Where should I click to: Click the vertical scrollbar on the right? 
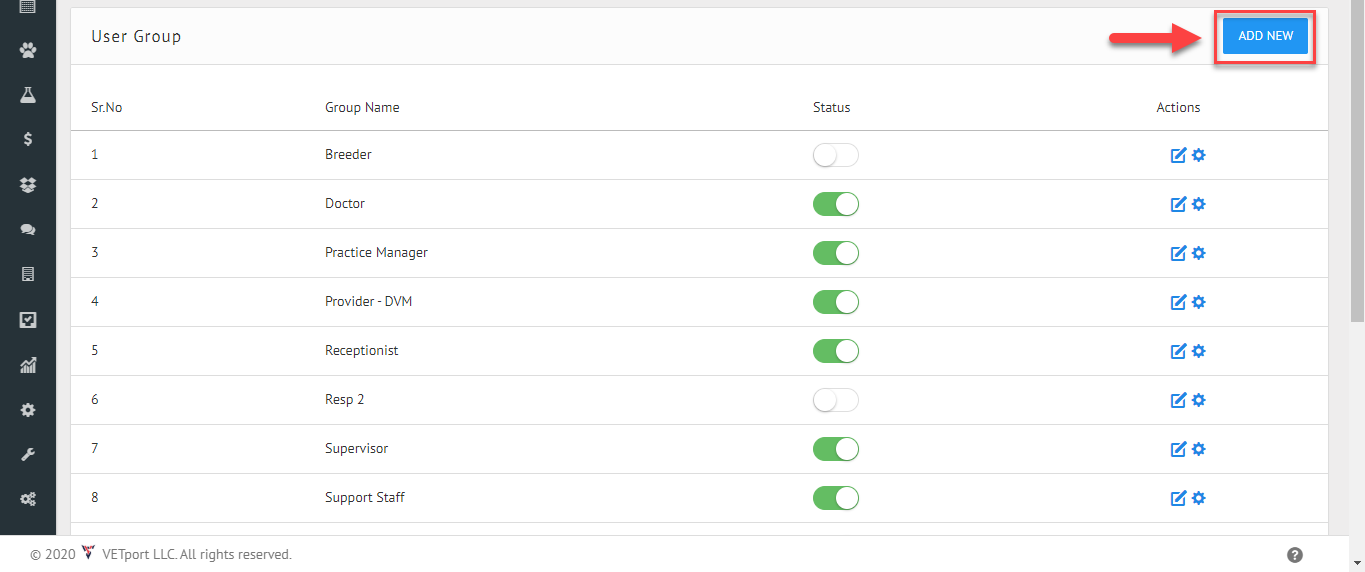pyautogui.click(x=1357, y=165)
